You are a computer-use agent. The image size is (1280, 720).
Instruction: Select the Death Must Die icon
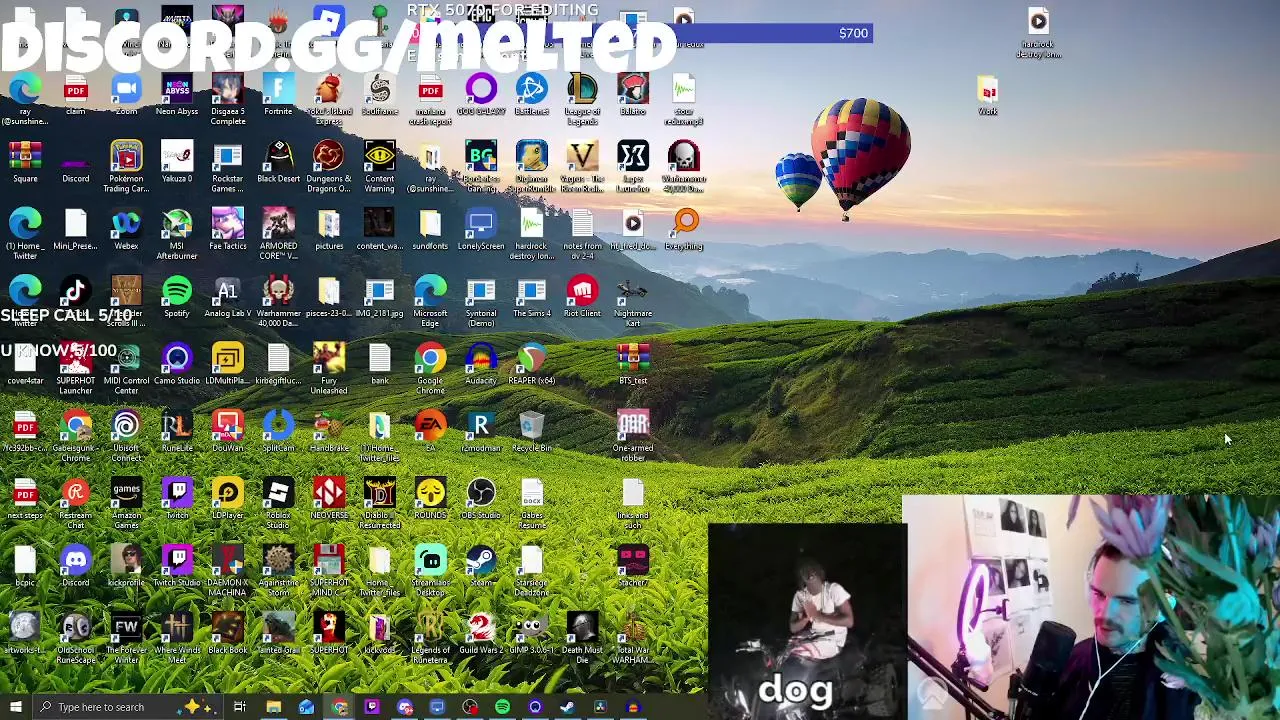(582, 627)
